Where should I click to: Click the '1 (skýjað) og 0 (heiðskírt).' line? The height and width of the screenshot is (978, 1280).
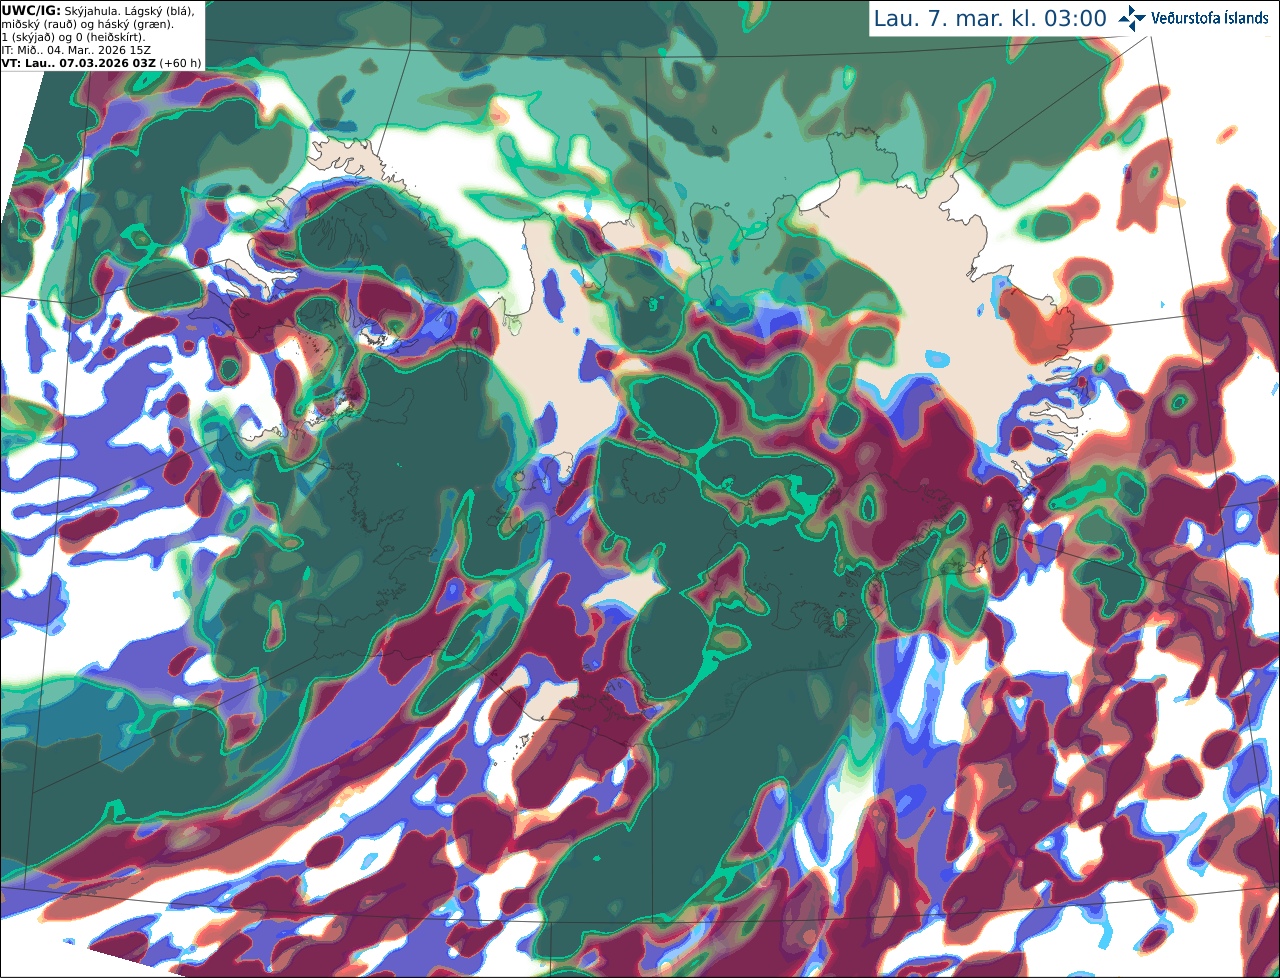pyautogui.click(x=73, y=37)
